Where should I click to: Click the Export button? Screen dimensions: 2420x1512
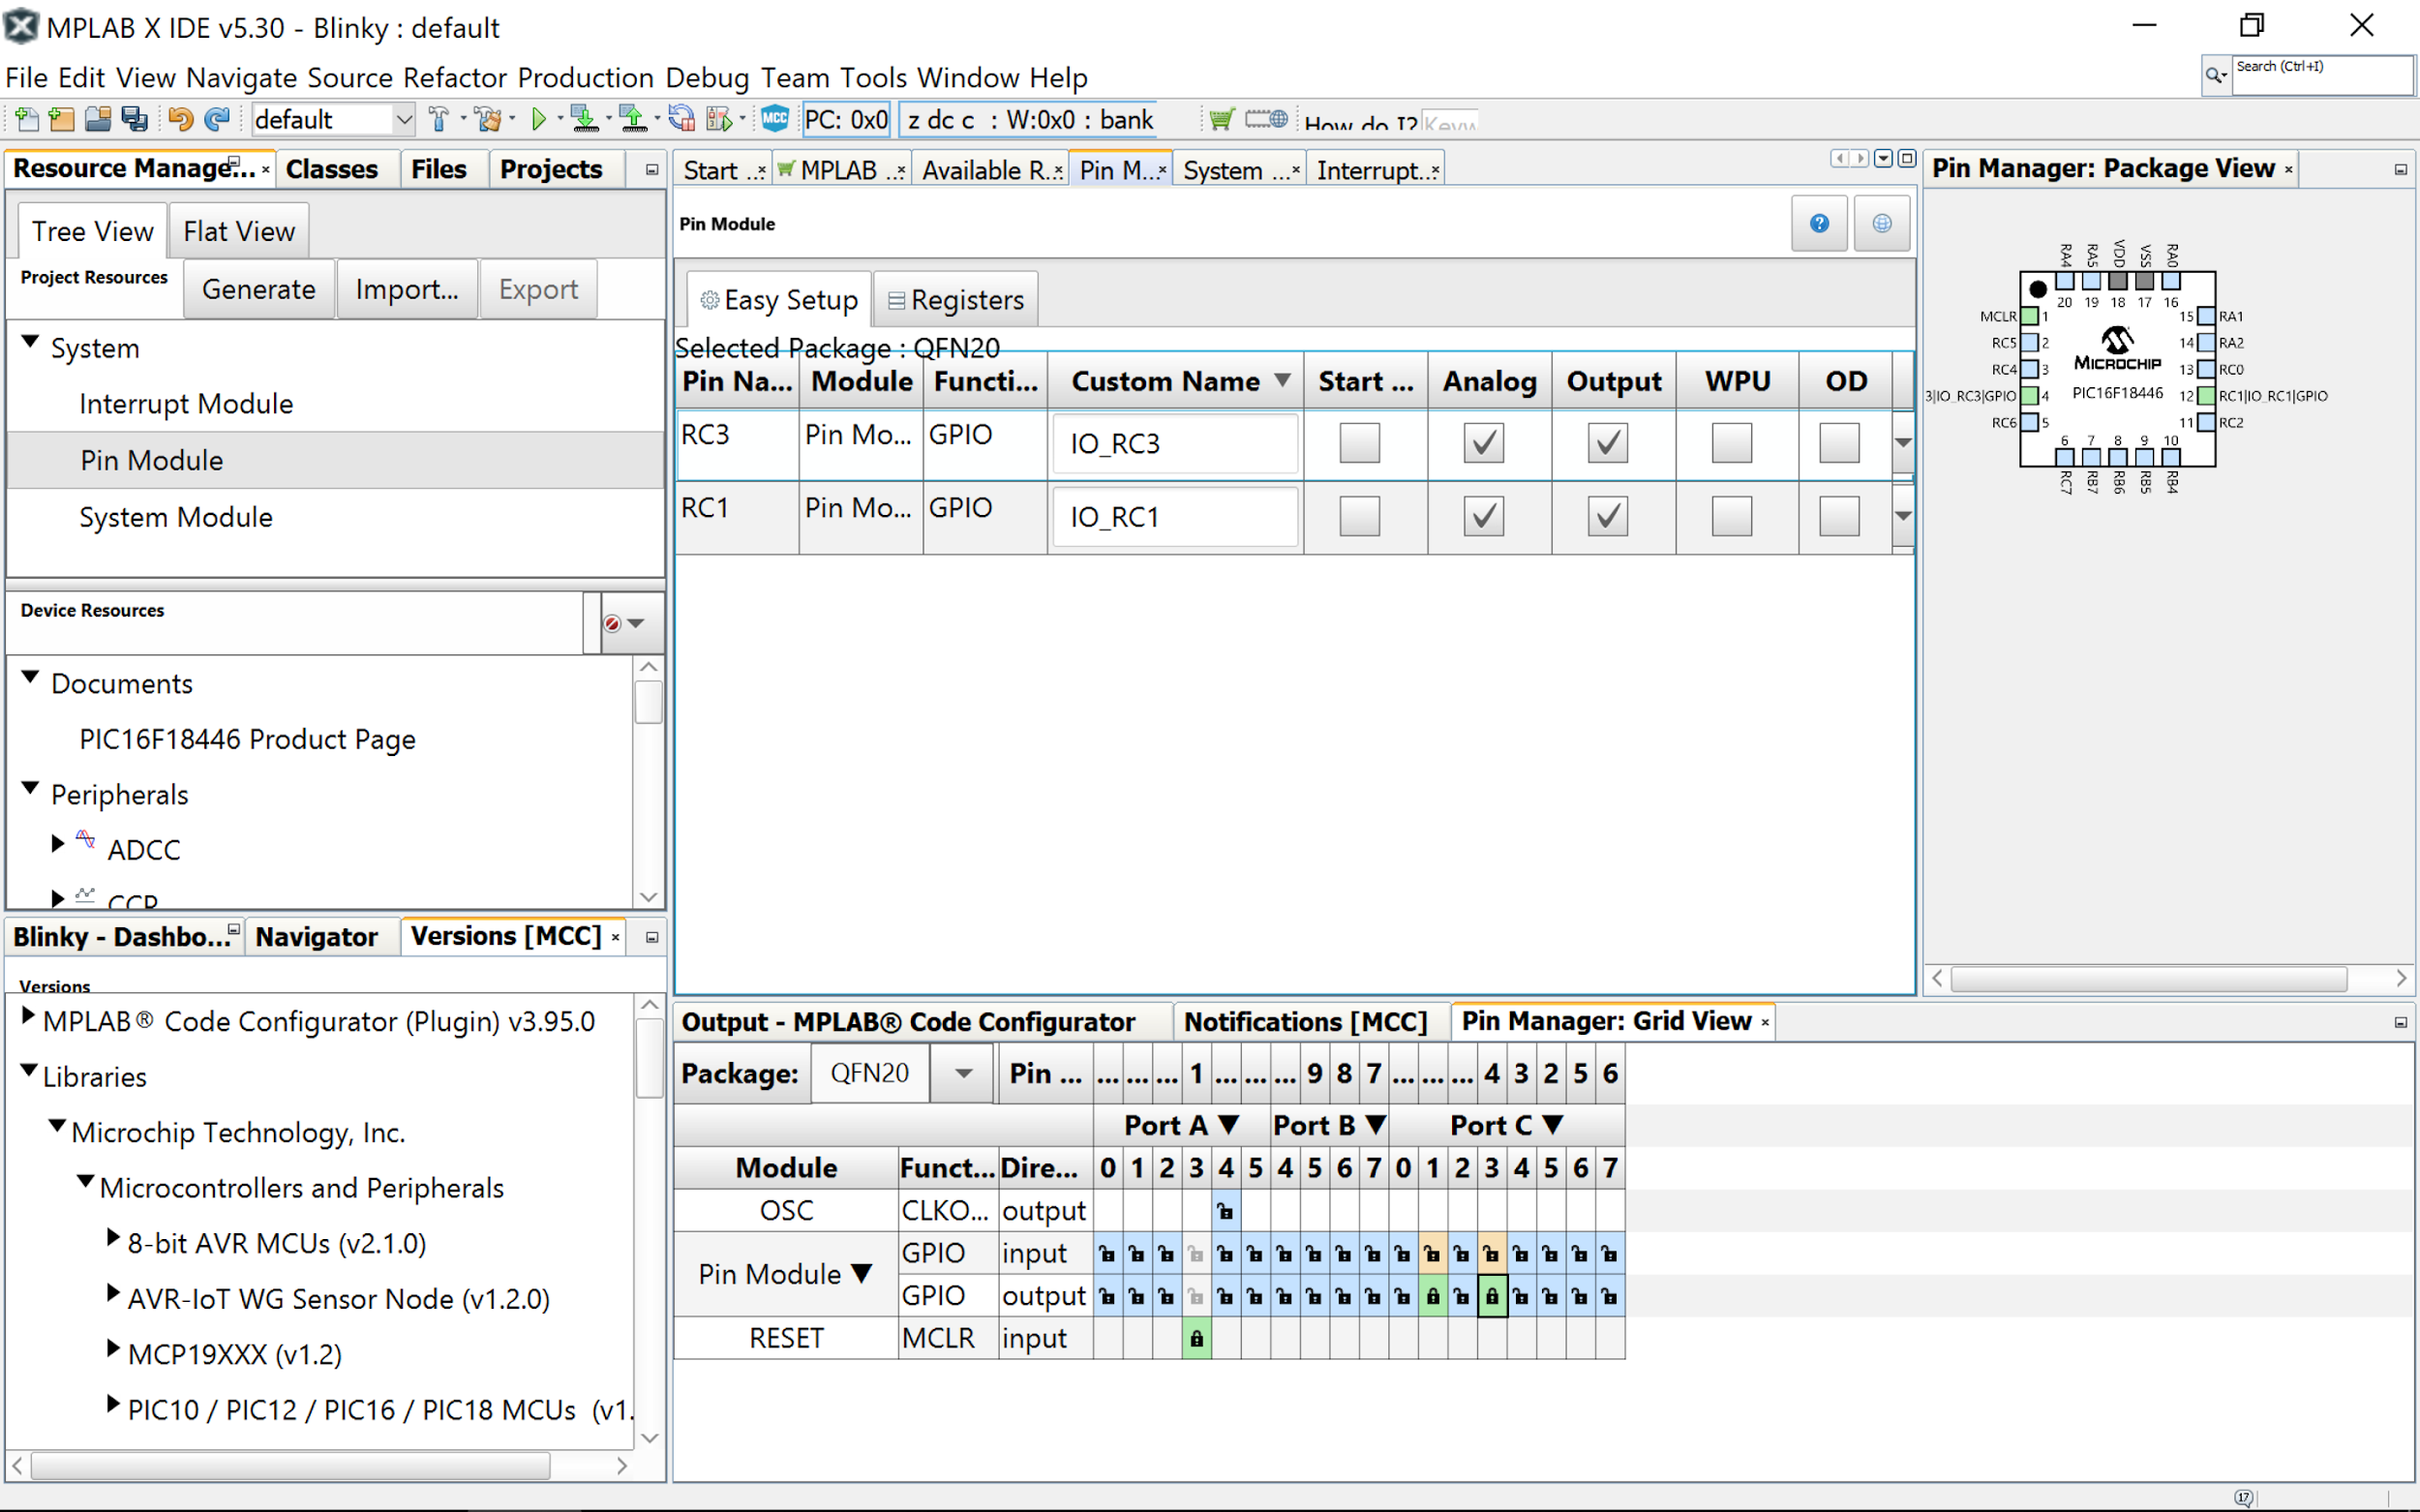point(538,290)
